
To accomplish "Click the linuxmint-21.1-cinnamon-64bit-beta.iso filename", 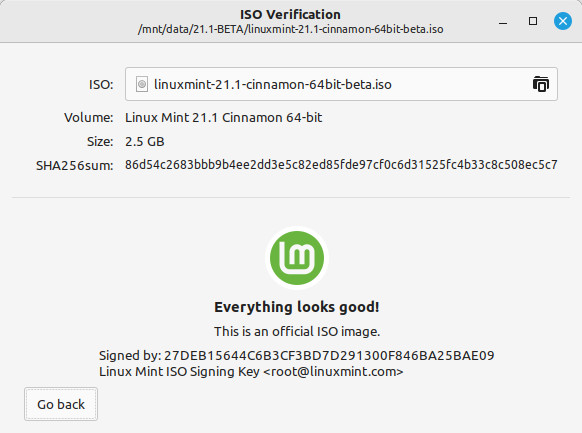I will (x=273, y=84).
